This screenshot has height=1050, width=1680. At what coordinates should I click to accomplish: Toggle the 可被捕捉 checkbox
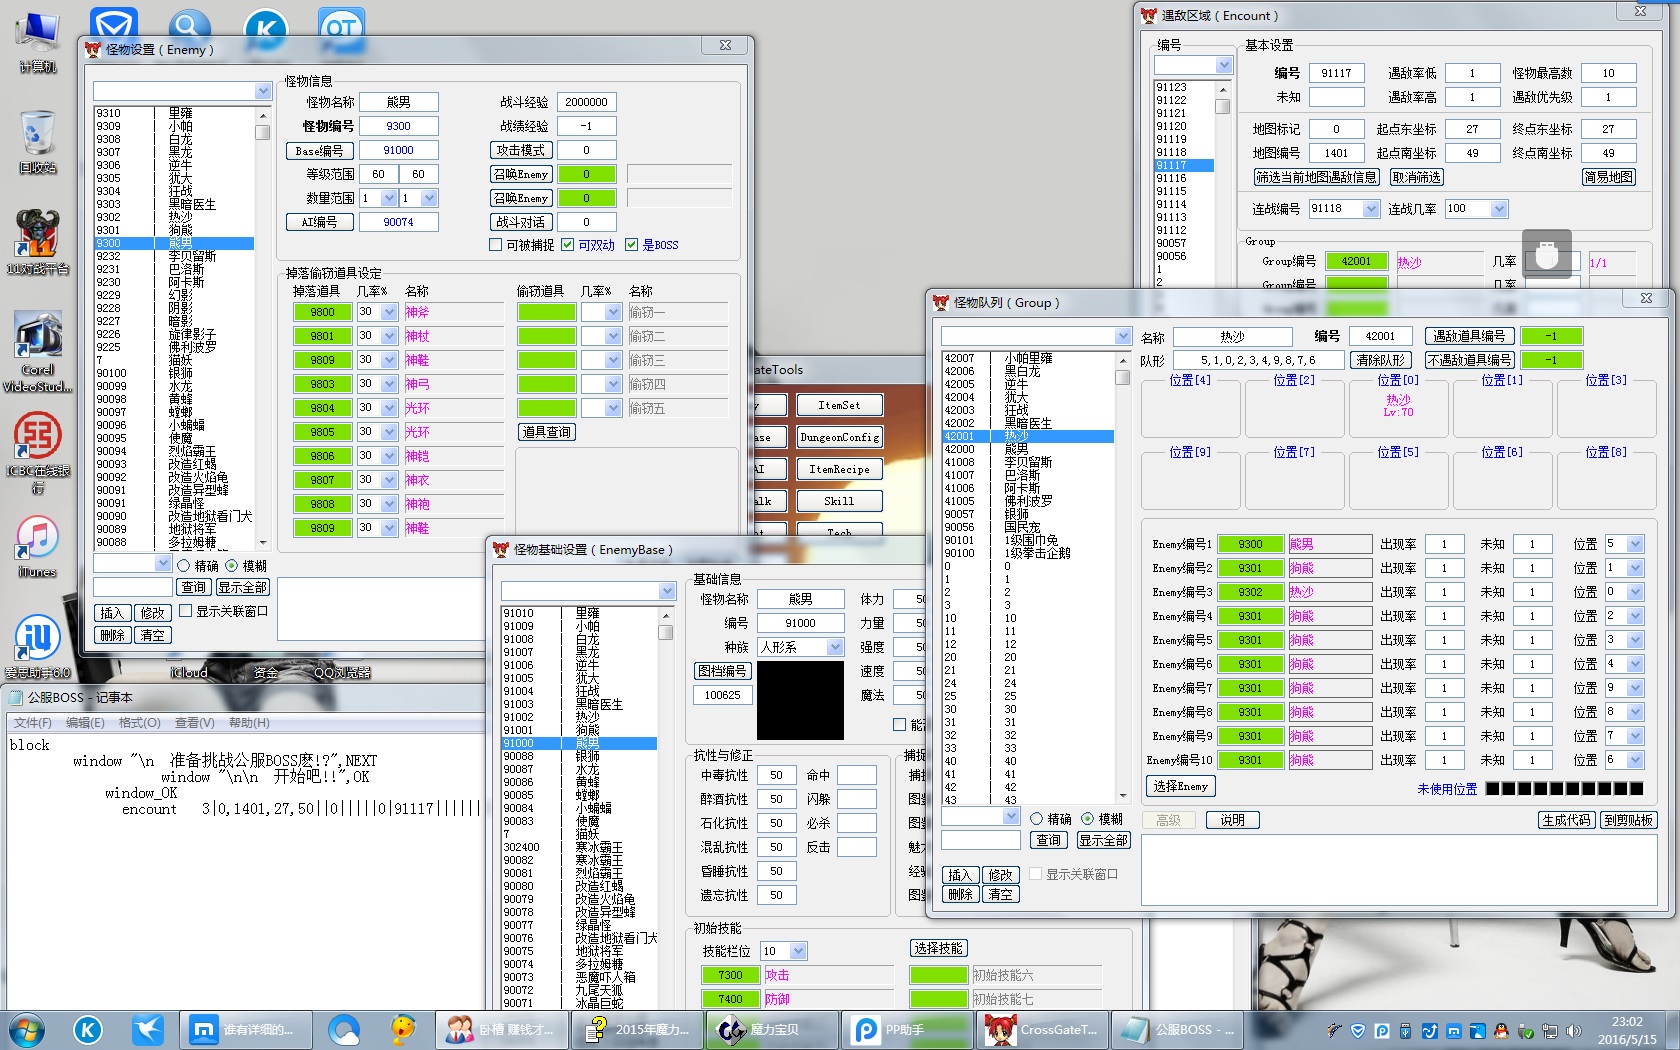tap(496, 245)
